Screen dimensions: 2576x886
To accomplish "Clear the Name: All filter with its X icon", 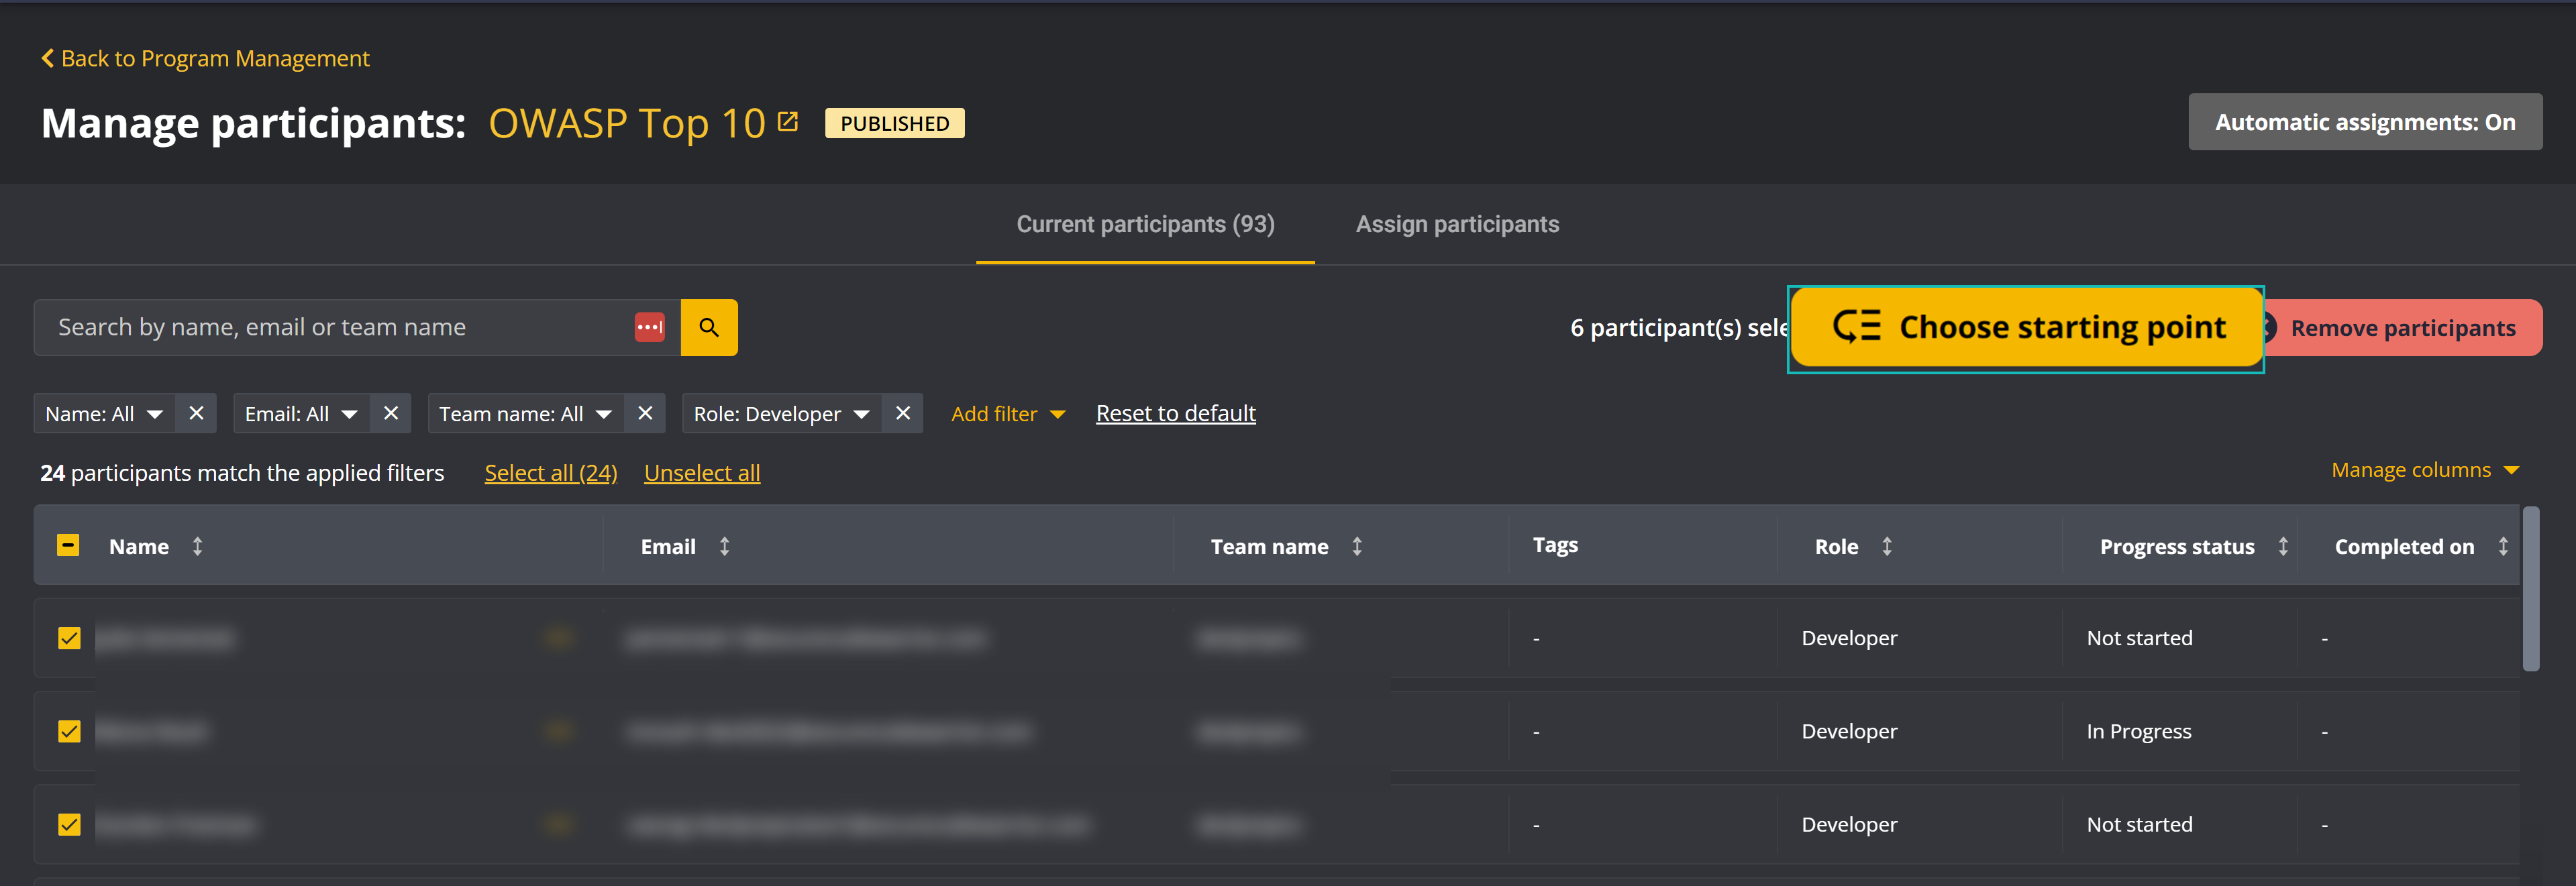I will point(196,413).
